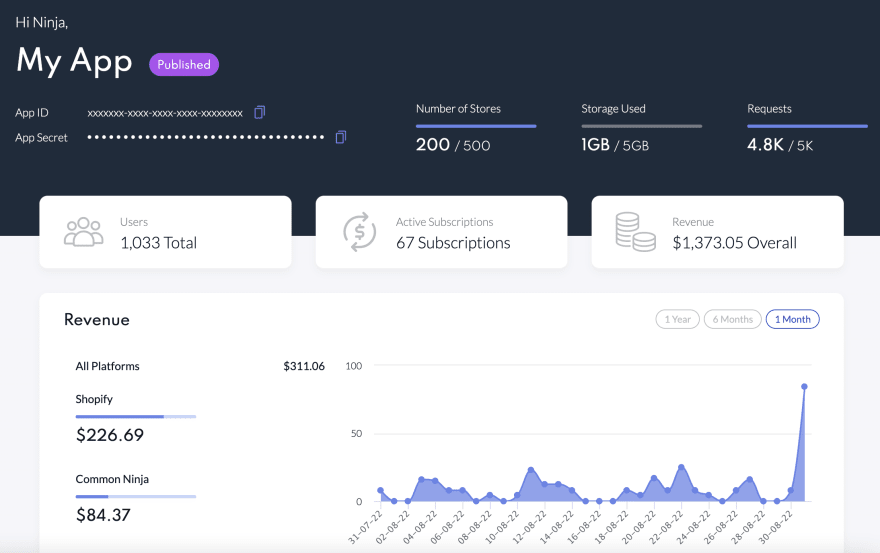880x553 pixels.
Task: Click the 50 y-axis label
Action: click(x=356, y=433)
